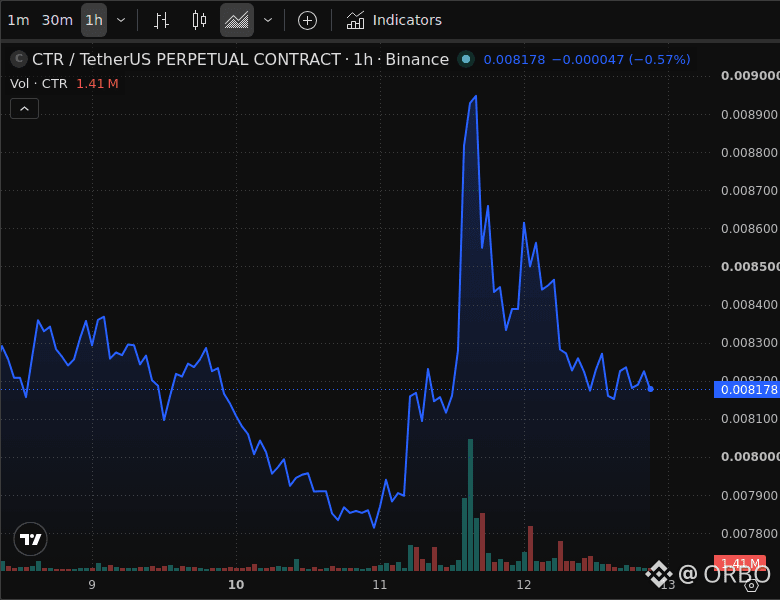Click the CTR coin logo icon

(x=19, y=59)
